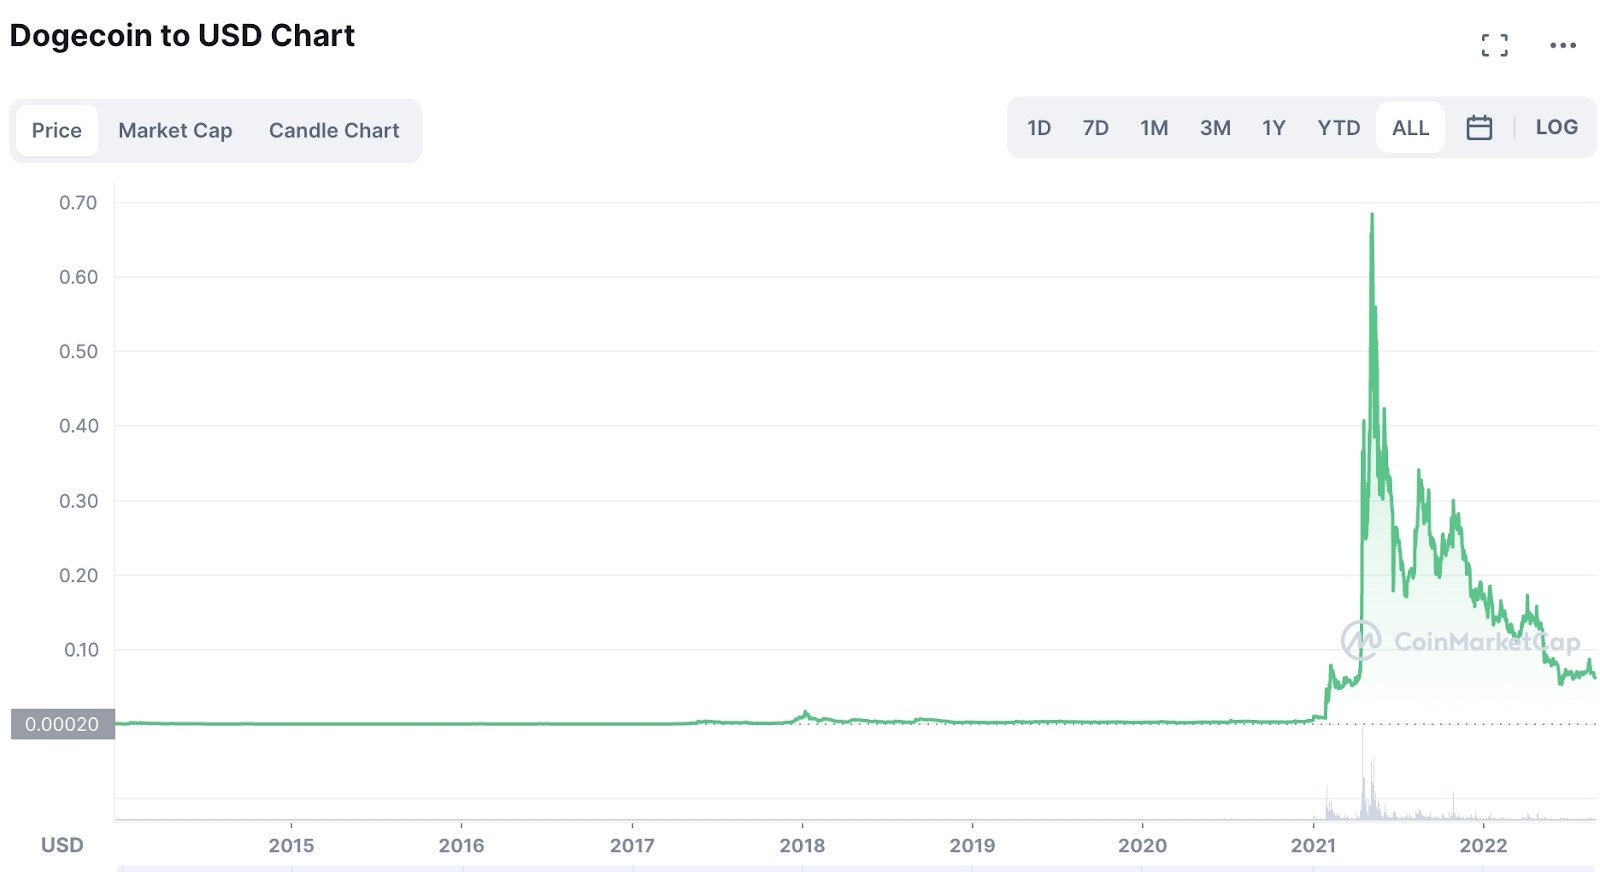Click the 2016 x-axis label
This screenshot has height=872, width=1600.
[x=461, y=846]
